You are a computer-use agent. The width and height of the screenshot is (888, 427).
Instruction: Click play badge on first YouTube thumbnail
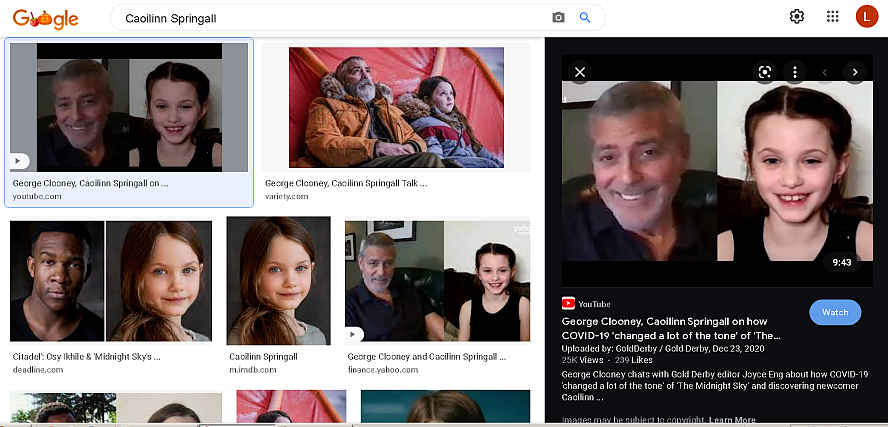click(19, 161)
